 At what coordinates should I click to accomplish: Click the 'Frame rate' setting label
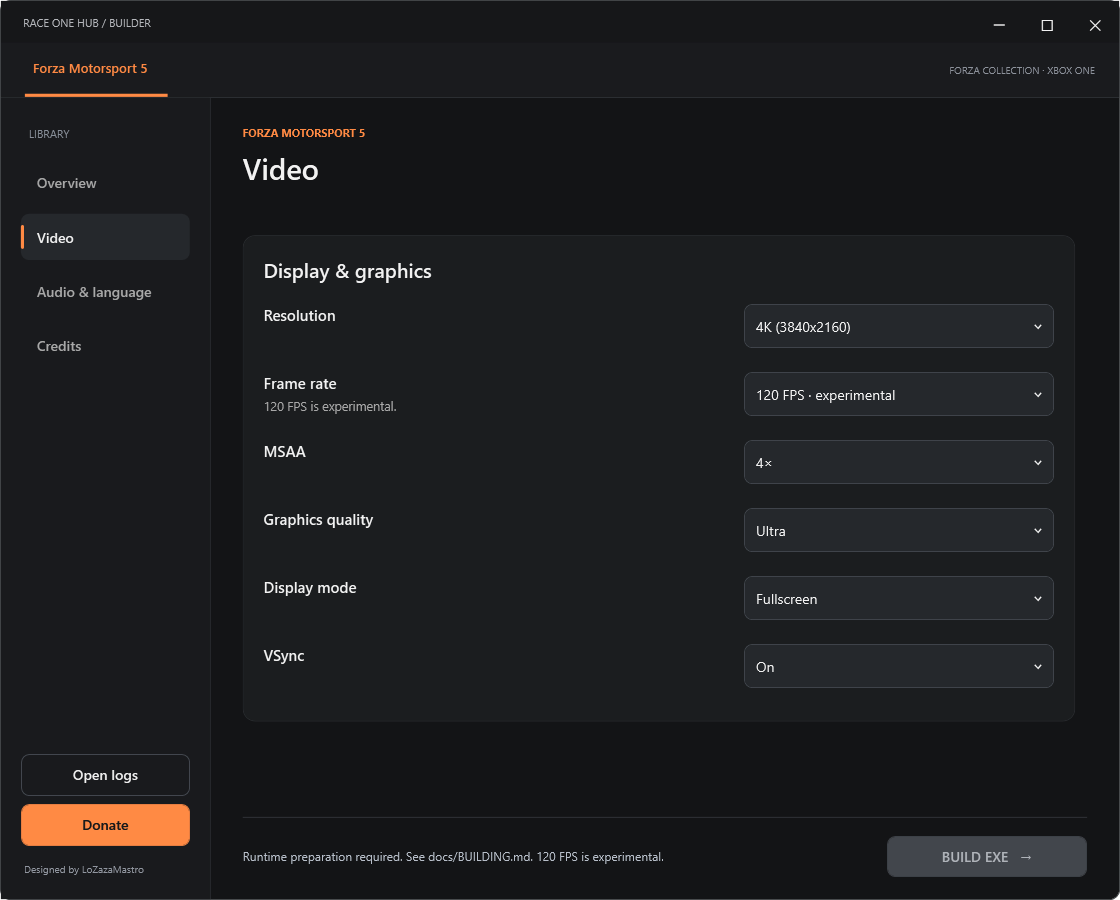(300, 384)
